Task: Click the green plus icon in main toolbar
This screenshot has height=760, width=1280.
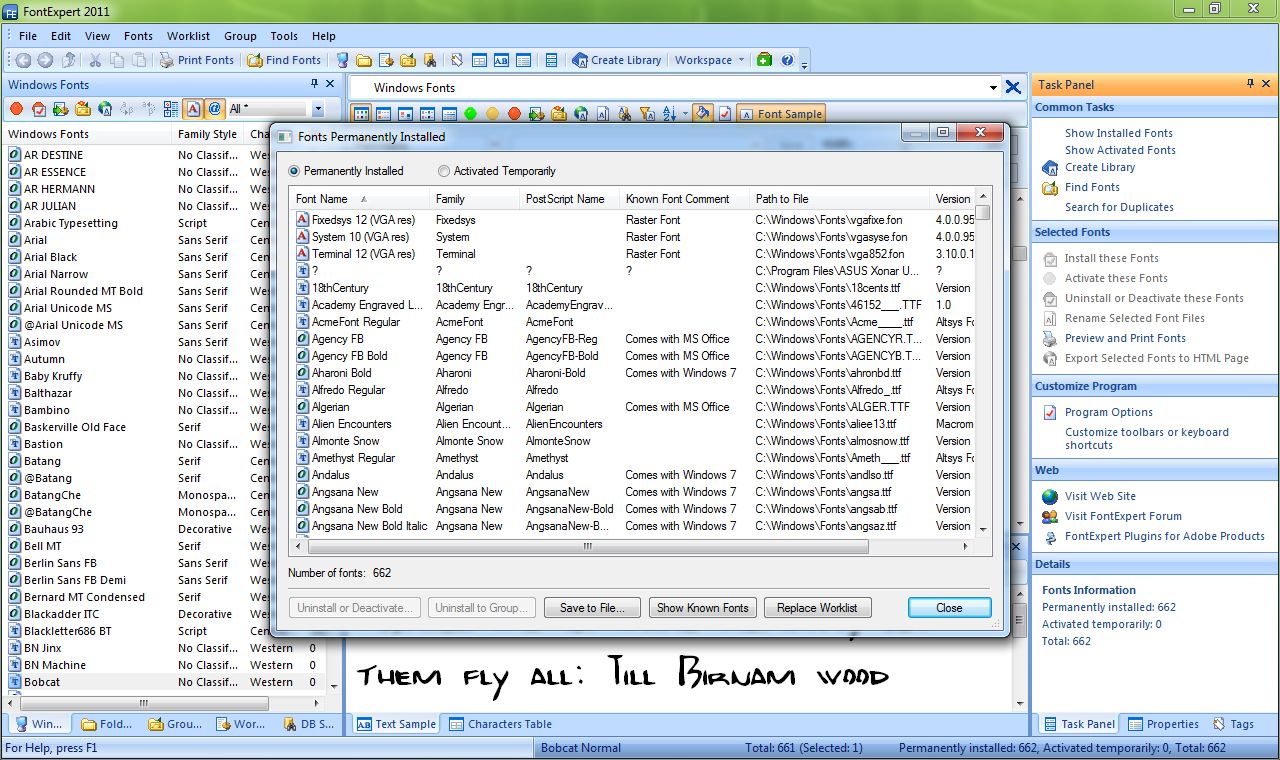Action: (765, 60)
